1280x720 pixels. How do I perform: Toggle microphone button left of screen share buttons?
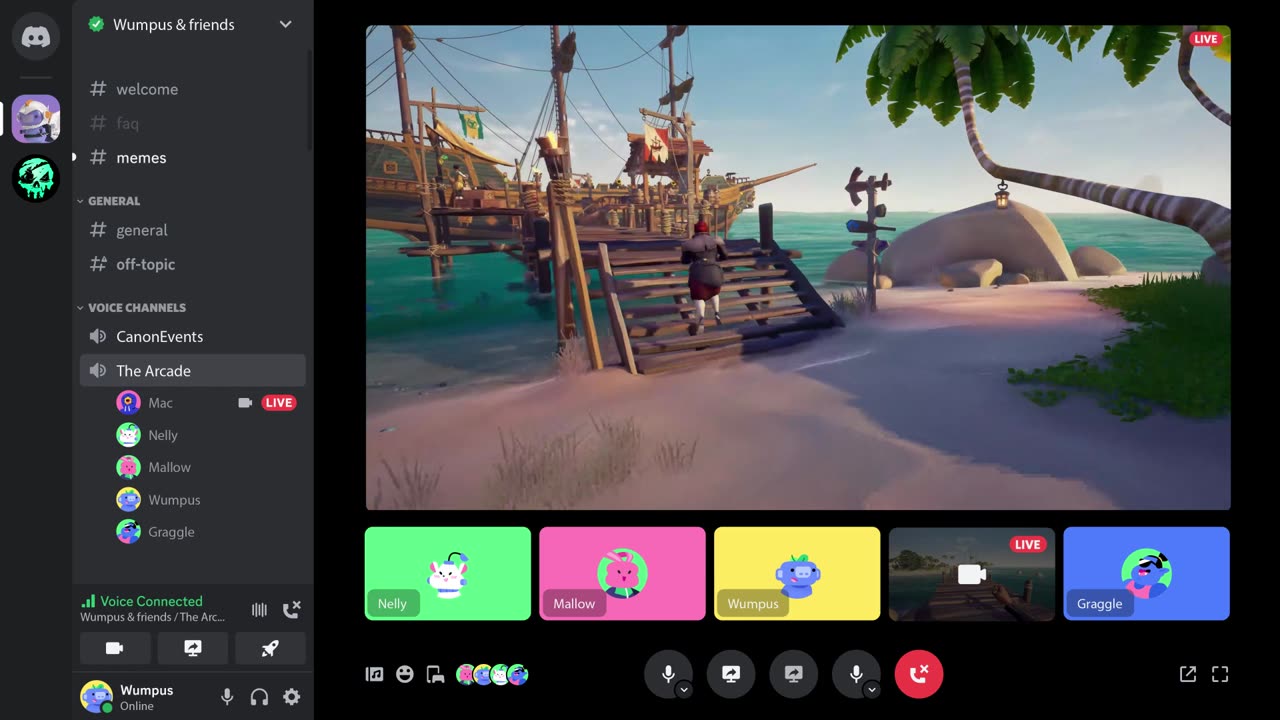668,674
